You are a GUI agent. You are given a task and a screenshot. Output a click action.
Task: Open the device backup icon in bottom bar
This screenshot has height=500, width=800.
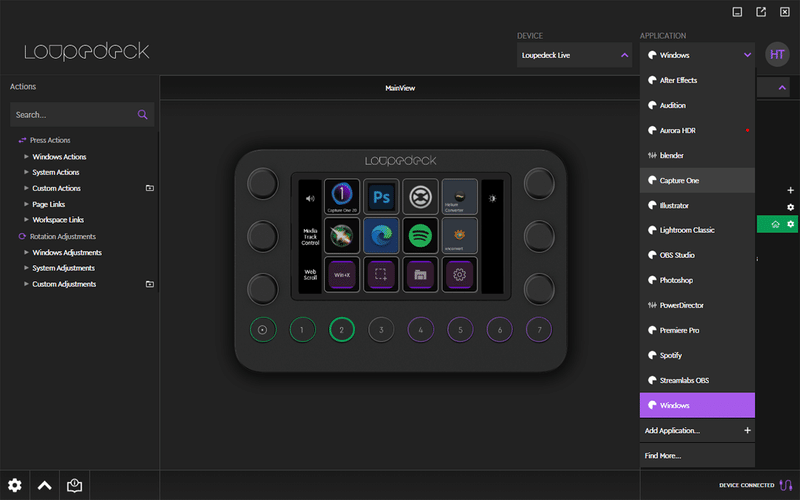[x=74, y=485]
